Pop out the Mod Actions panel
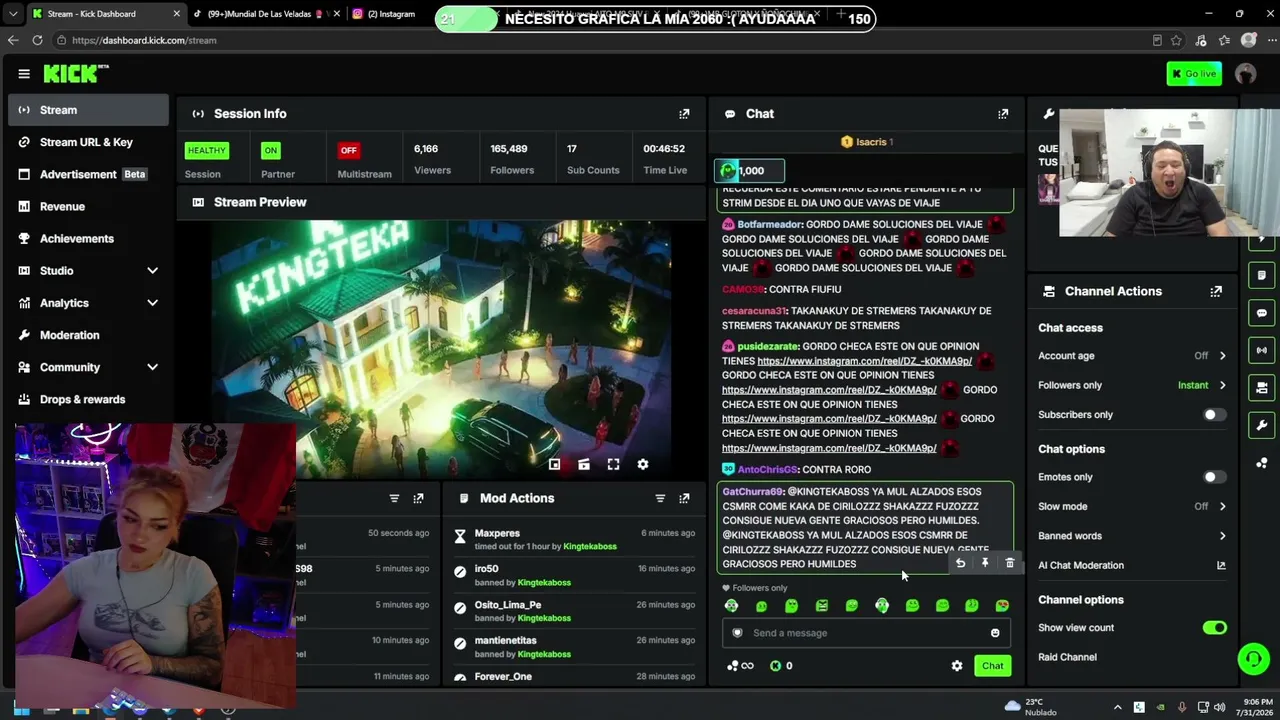This screenshot has height=720, width=1280. pos(684,498)
